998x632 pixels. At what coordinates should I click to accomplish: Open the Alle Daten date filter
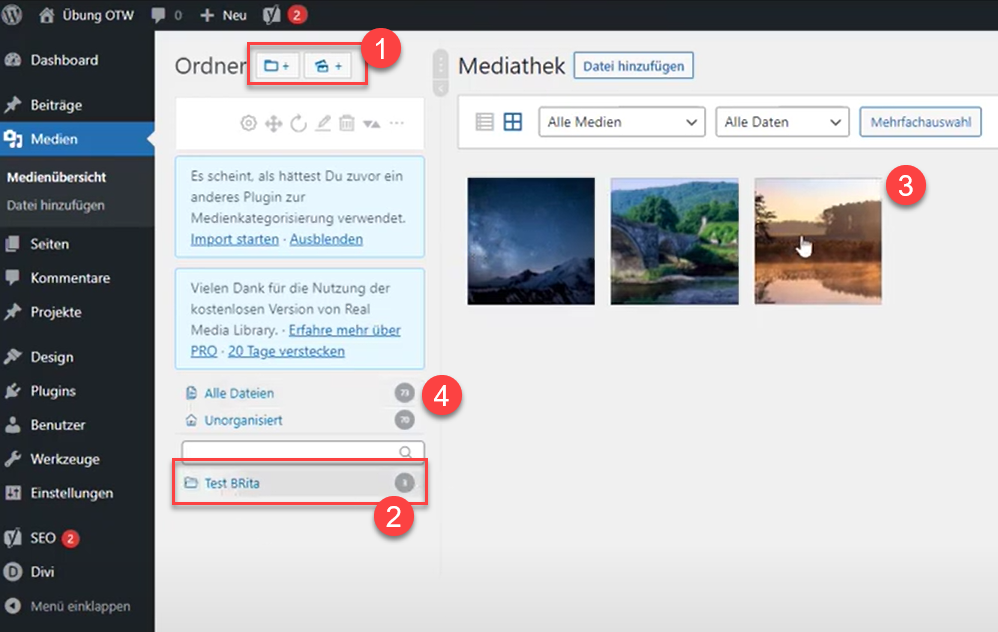pos(782,122)
